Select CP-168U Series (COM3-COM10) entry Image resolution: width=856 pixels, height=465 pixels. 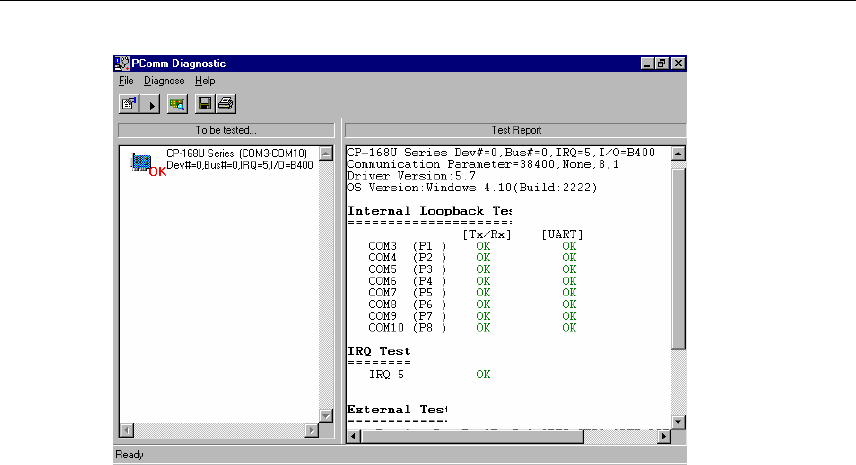(x=236, y=153)
